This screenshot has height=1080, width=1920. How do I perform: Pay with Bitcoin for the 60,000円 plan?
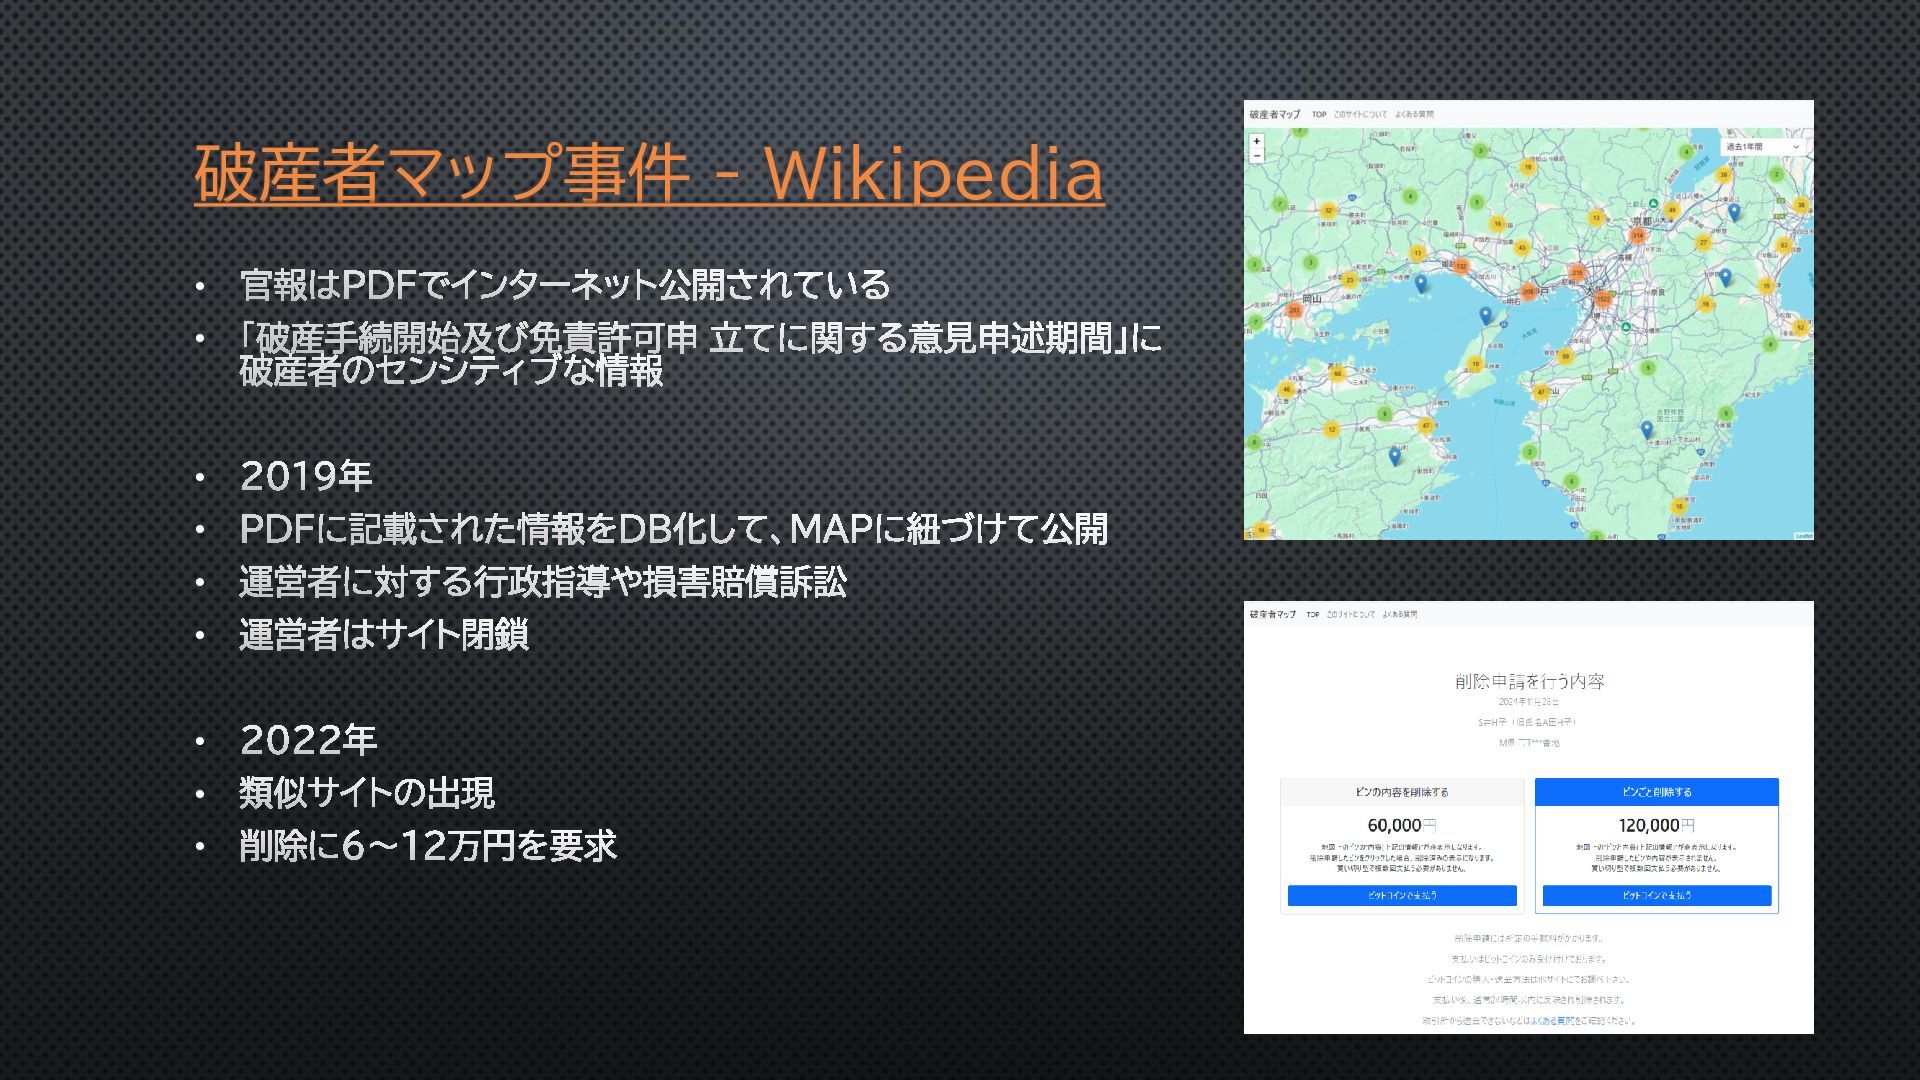tap(1402, 895)
